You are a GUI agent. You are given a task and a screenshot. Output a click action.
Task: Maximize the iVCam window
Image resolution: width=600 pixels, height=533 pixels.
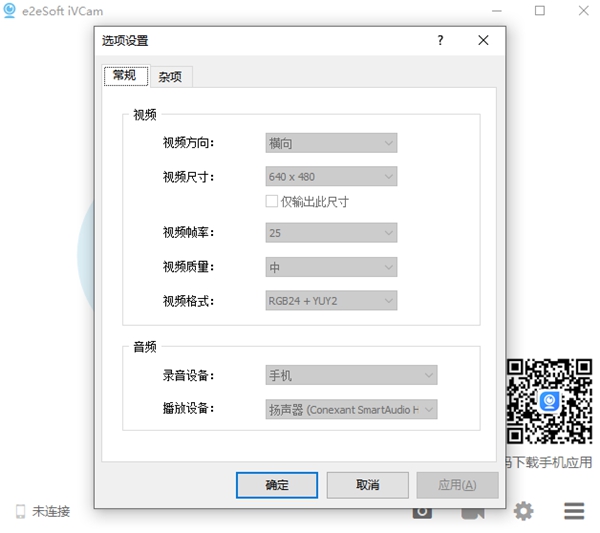(540, 11)
